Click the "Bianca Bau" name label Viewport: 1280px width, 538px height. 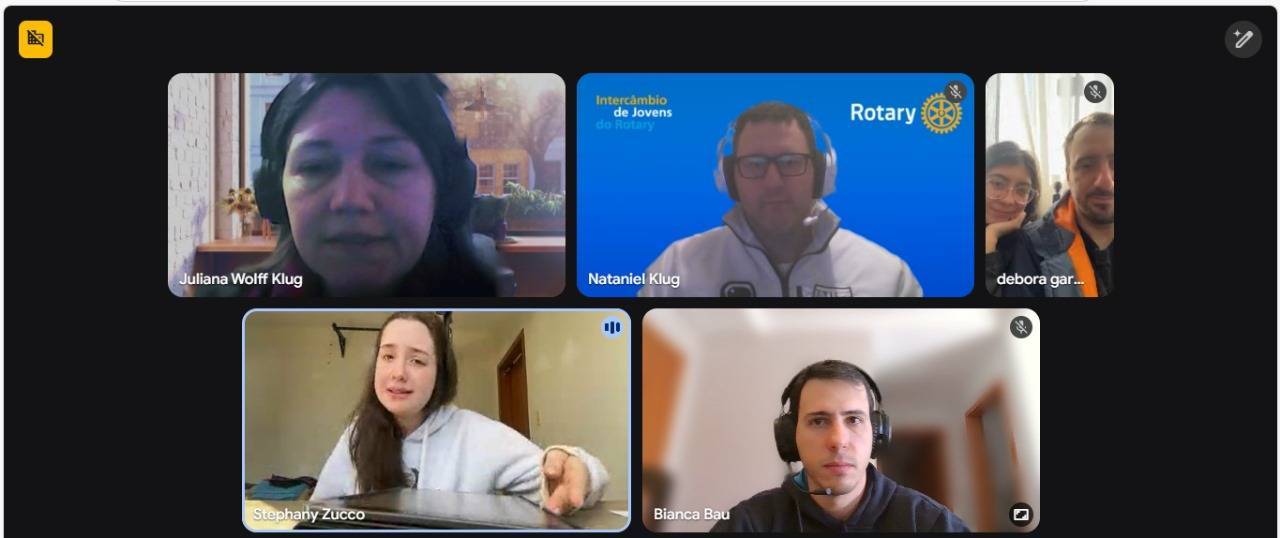(x=691, y=514)
